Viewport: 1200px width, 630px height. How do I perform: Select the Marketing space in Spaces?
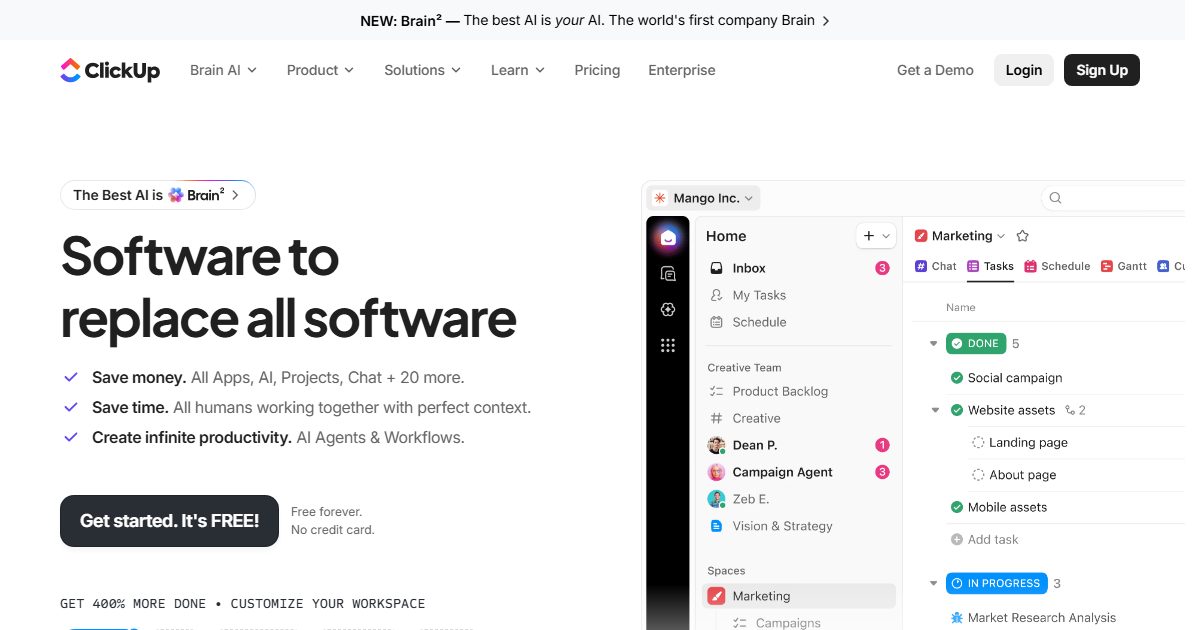coord(798,596)
